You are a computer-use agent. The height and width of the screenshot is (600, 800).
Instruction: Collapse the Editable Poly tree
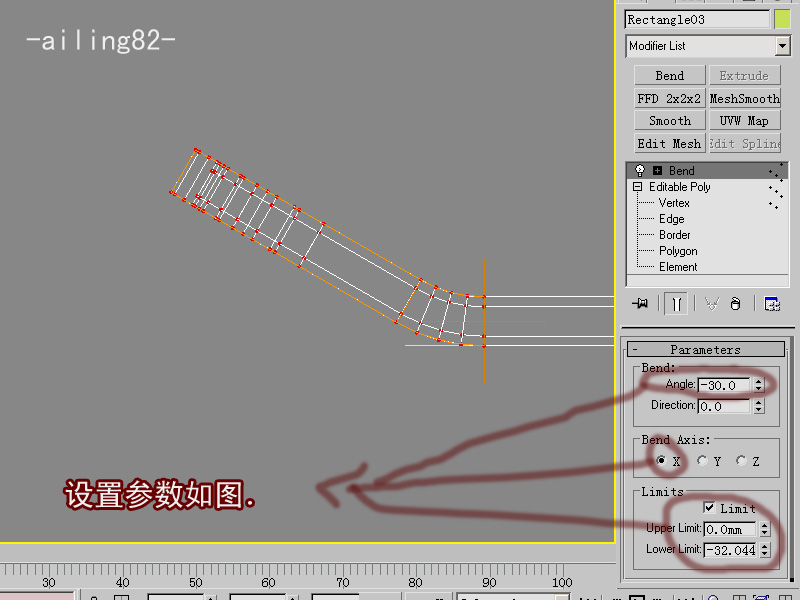tap(637, 187)
